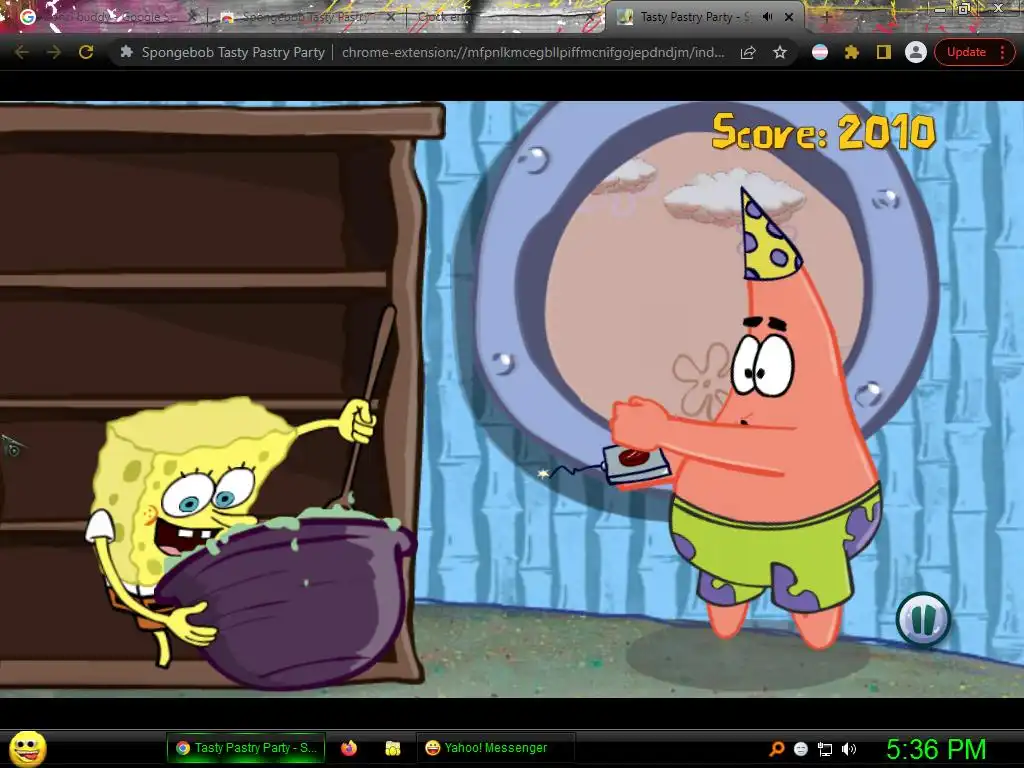
Task: Close the Google search tab
Action: coord(192,17)
